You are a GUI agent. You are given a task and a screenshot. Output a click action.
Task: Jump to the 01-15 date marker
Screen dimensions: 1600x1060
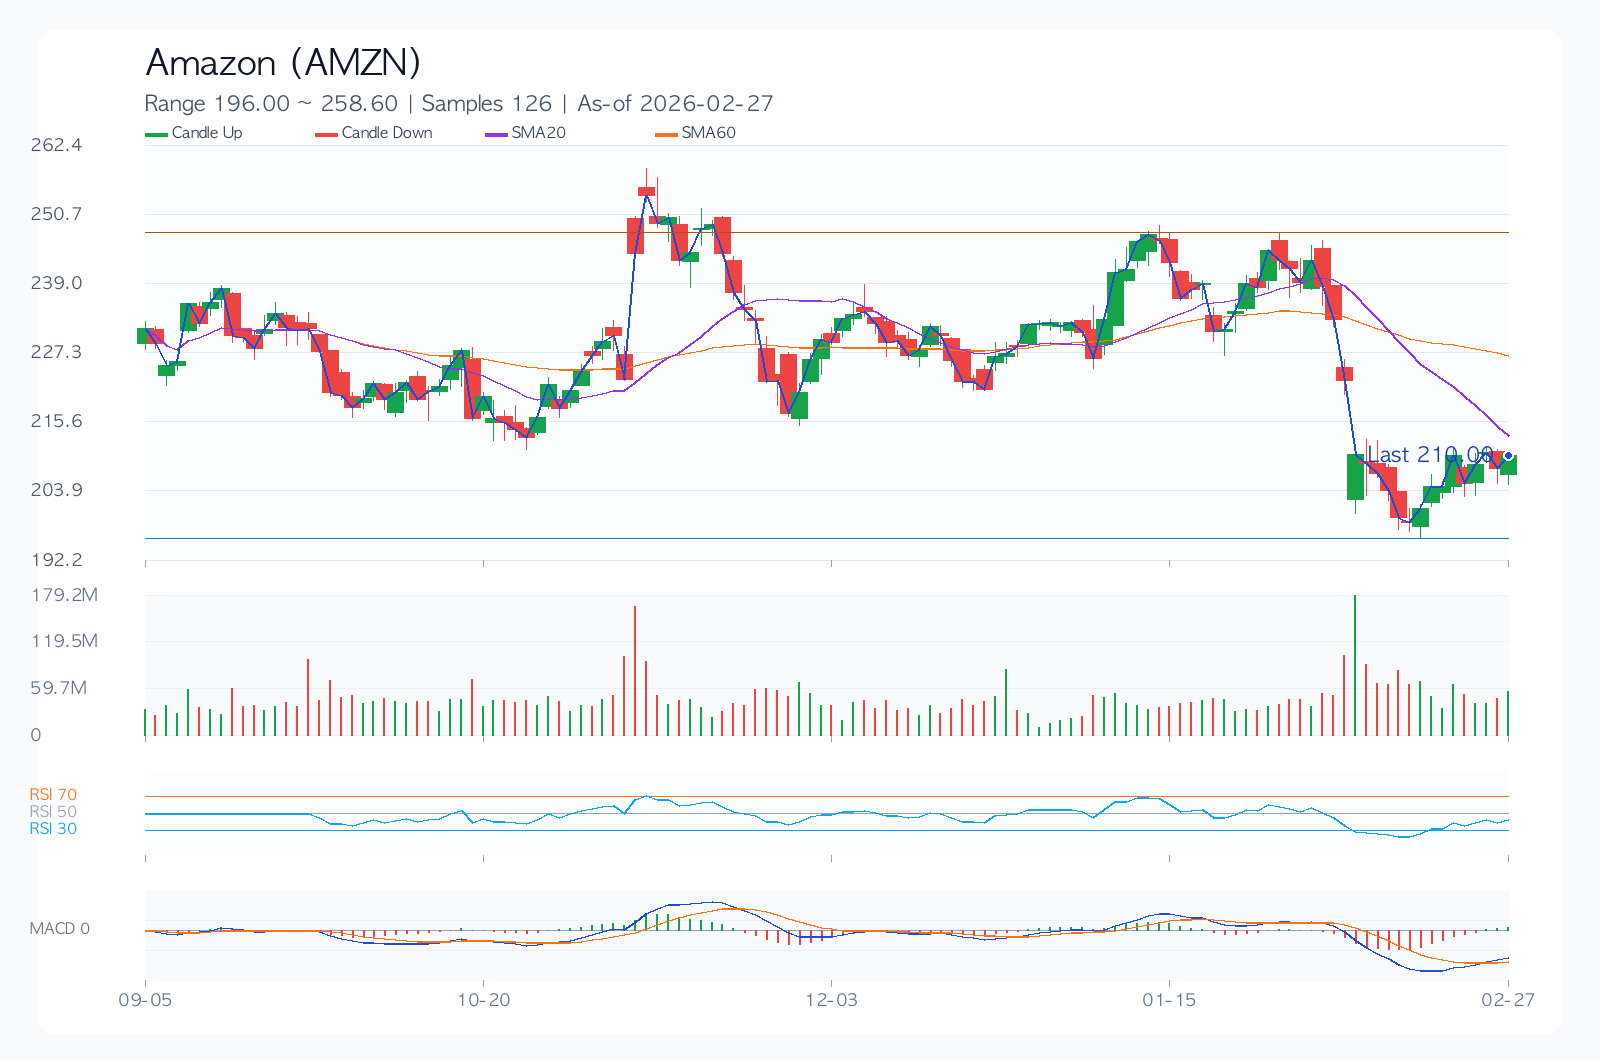tap(1169, 1000)
